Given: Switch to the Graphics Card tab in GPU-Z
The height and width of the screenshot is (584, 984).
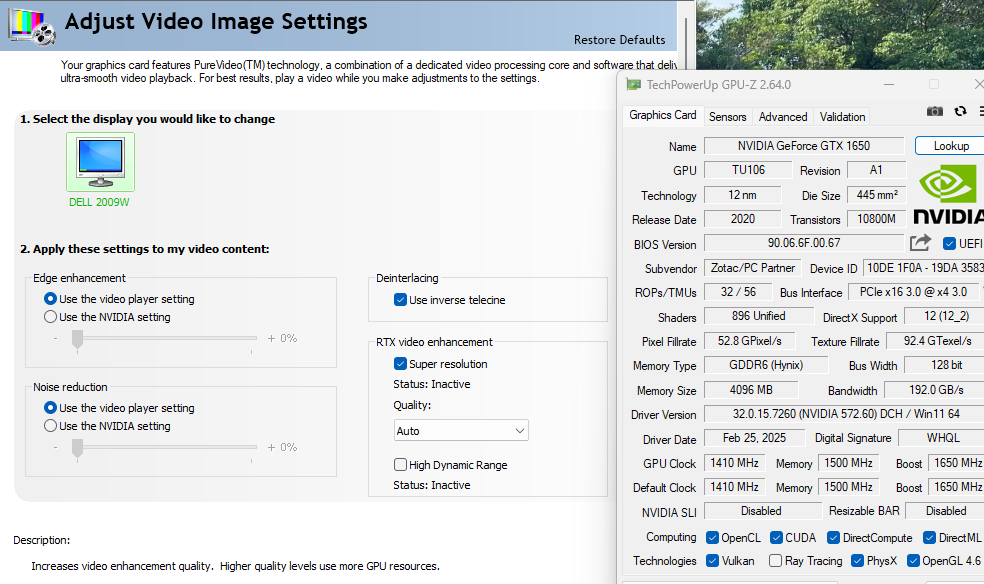Looking at the screenshot, I should pyautogui.click(x=663, y=115).
